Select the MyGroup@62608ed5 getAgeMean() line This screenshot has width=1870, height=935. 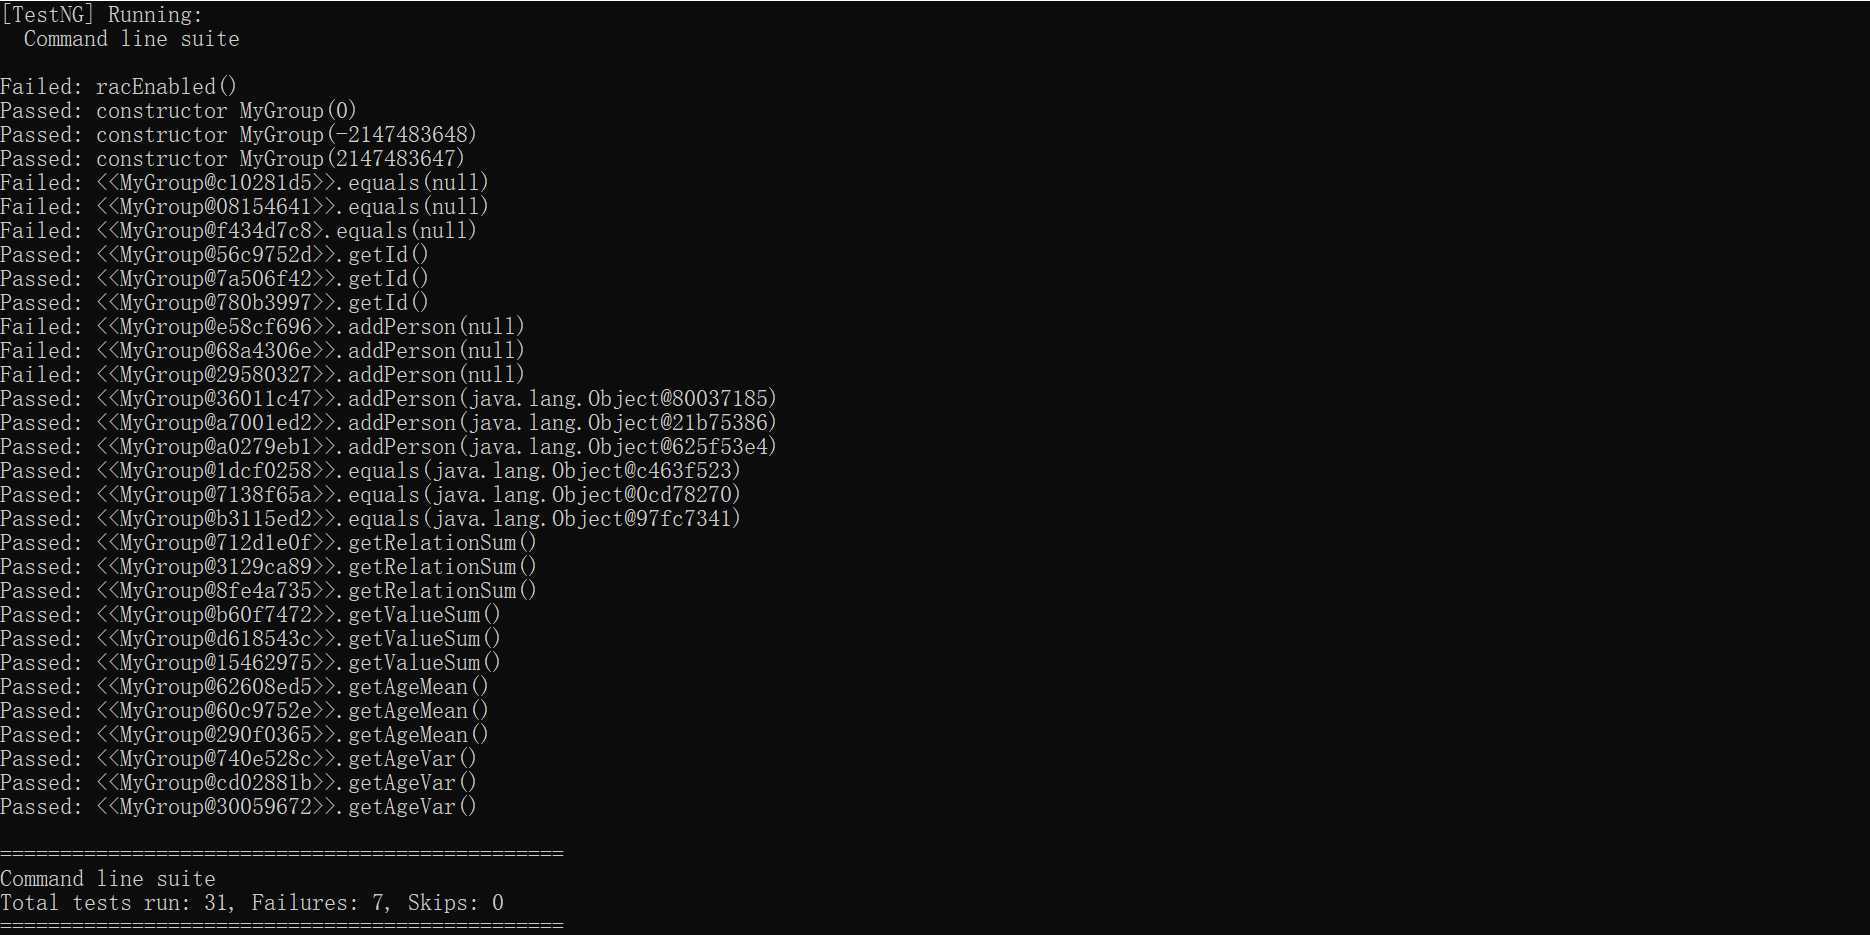pos(244,687)
